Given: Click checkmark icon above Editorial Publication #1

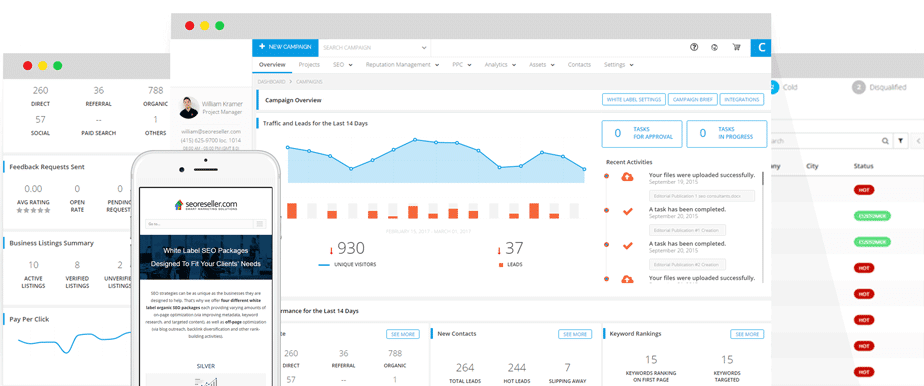Looking at the screenshot, I should 628,211.
